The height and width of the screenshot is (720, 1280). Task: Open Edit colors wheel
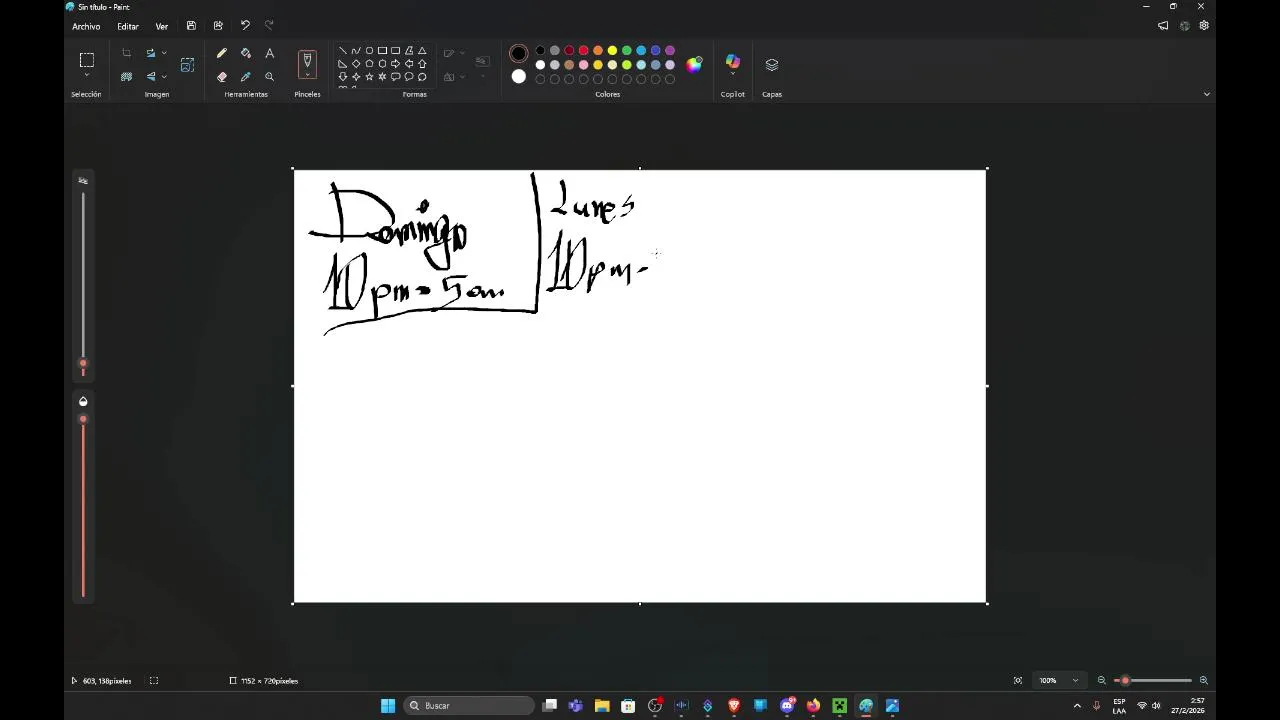(x=694, y=64)
